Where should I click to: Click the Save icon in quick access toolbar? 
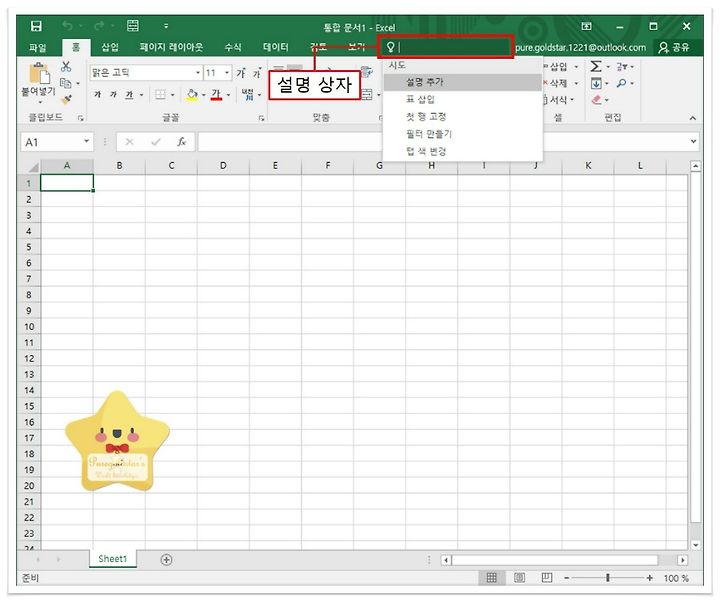pyautogui.click(x=36, y=26)
